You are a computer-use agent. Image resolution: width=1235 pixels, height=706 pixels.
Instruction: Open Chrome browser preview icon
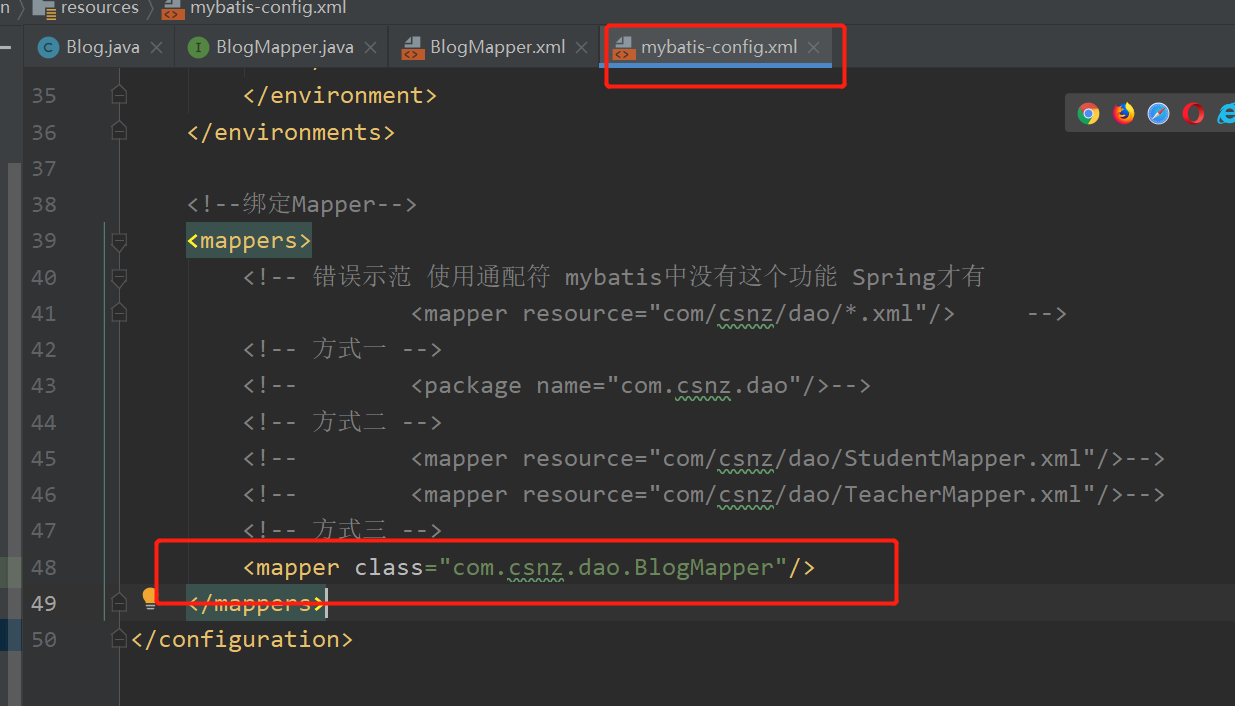[1089, 114]
